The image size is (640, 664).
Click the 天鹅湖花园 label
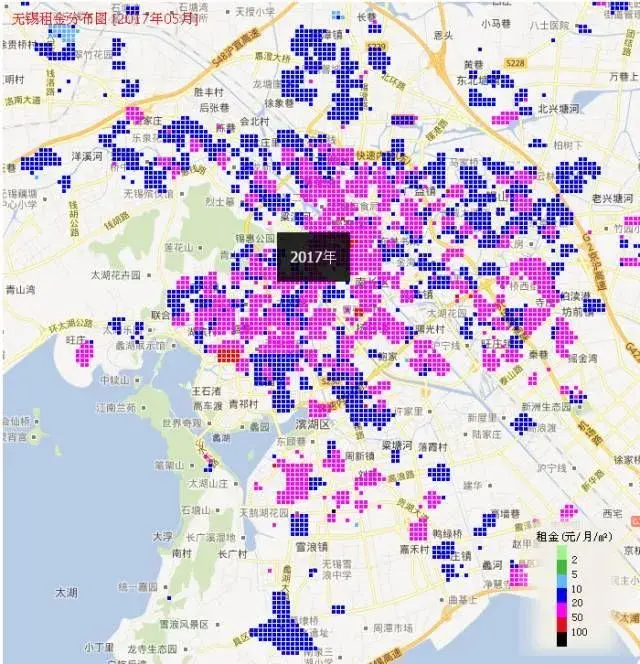click(x=264, y=513)
